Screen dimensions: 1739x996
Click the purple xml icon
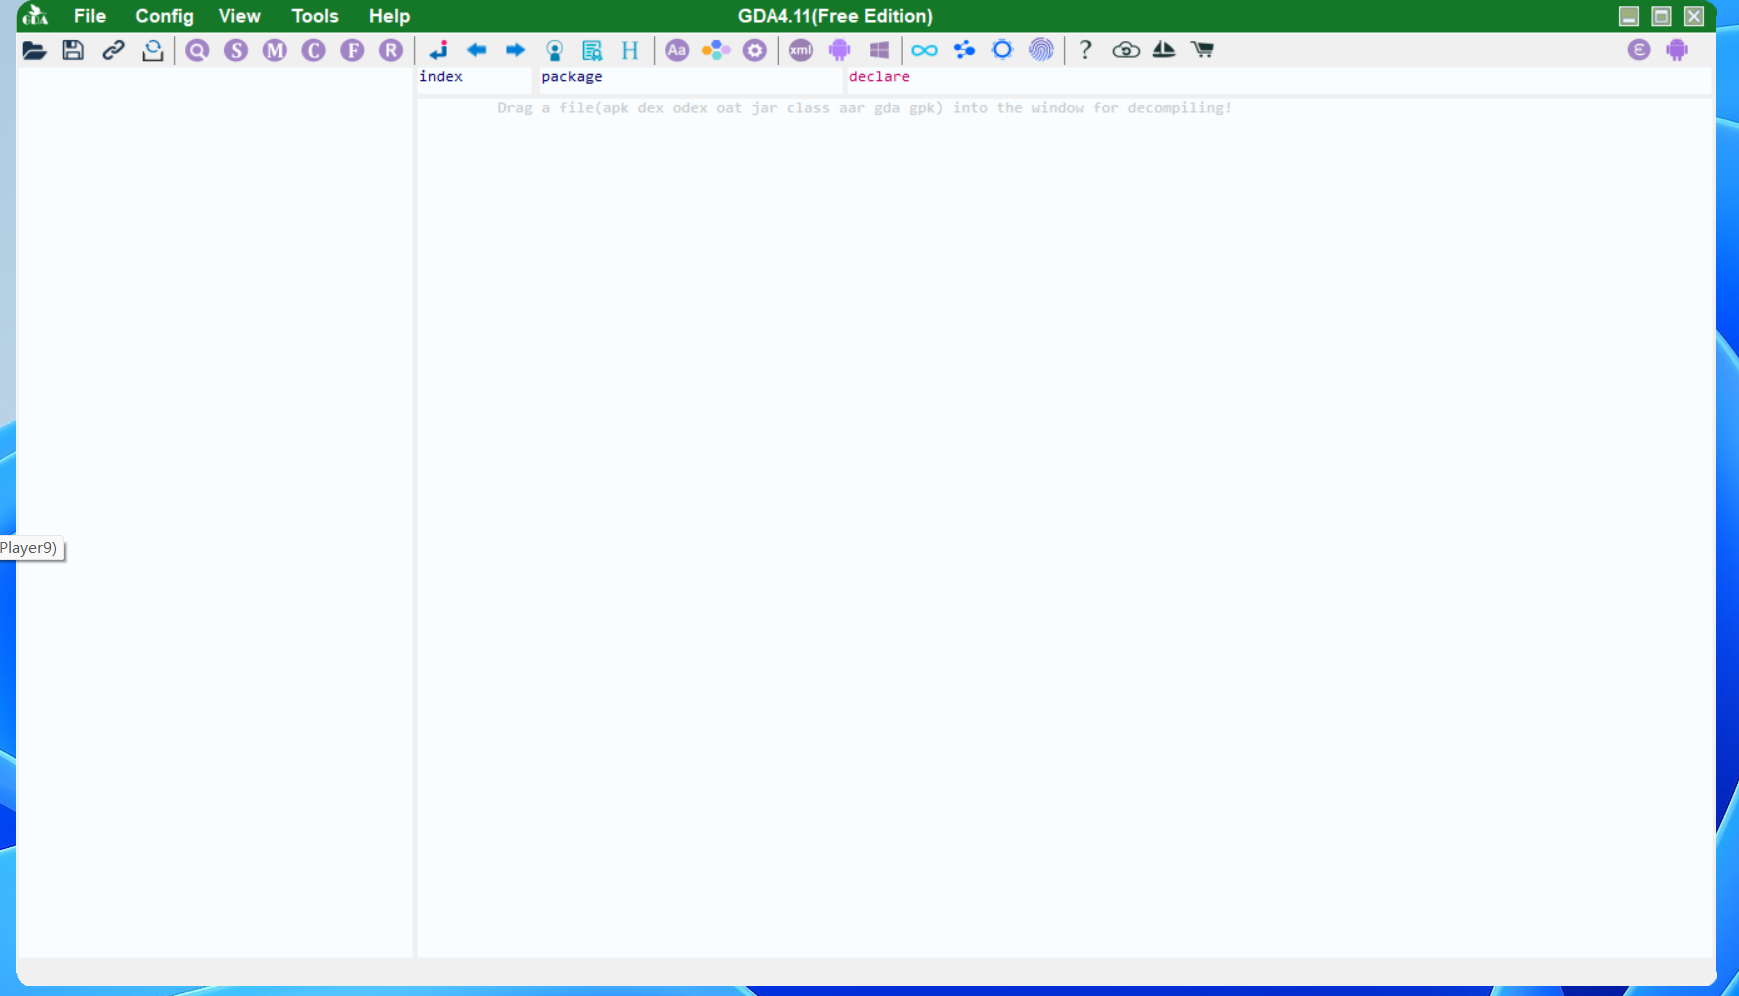(801, 50)
